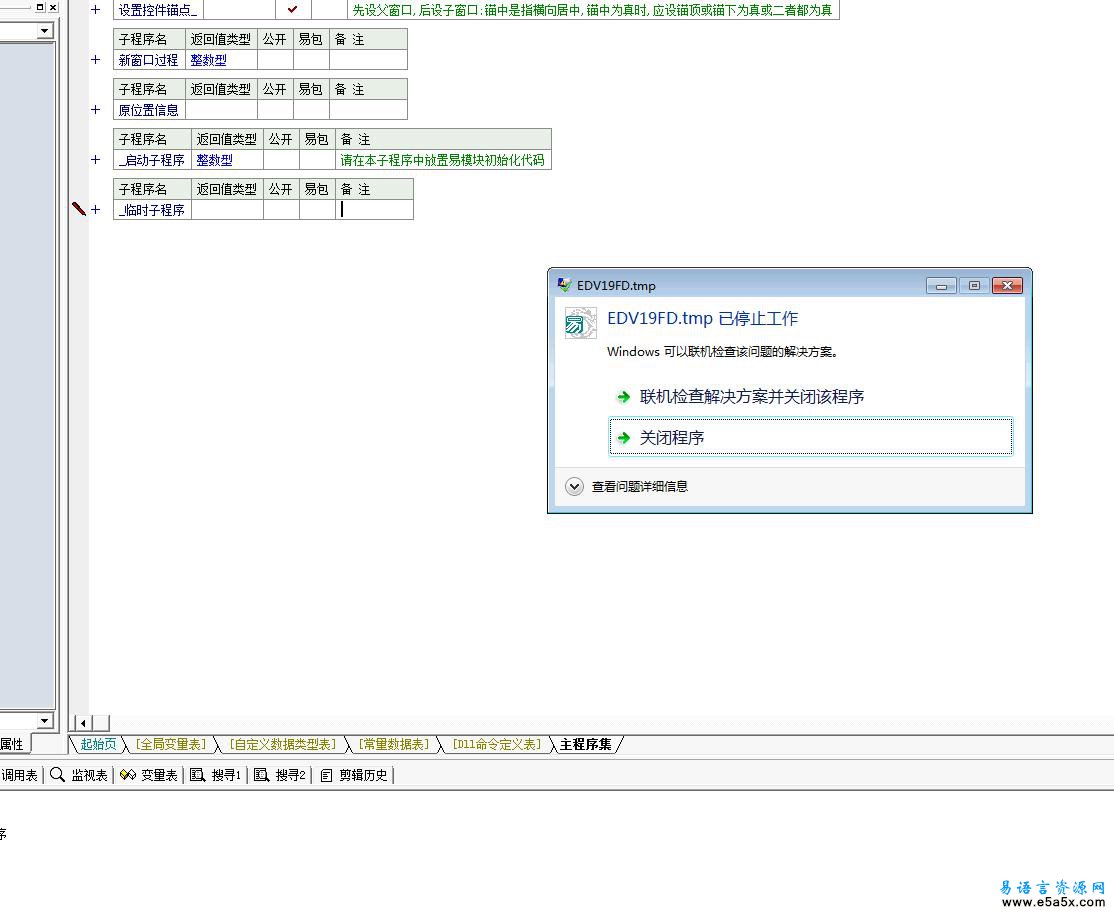Click the 新窗口过程 name cell
Image resolution: width=1114 pixels, height=915 pixels.
pyautogui.click(x=149, y=60)
